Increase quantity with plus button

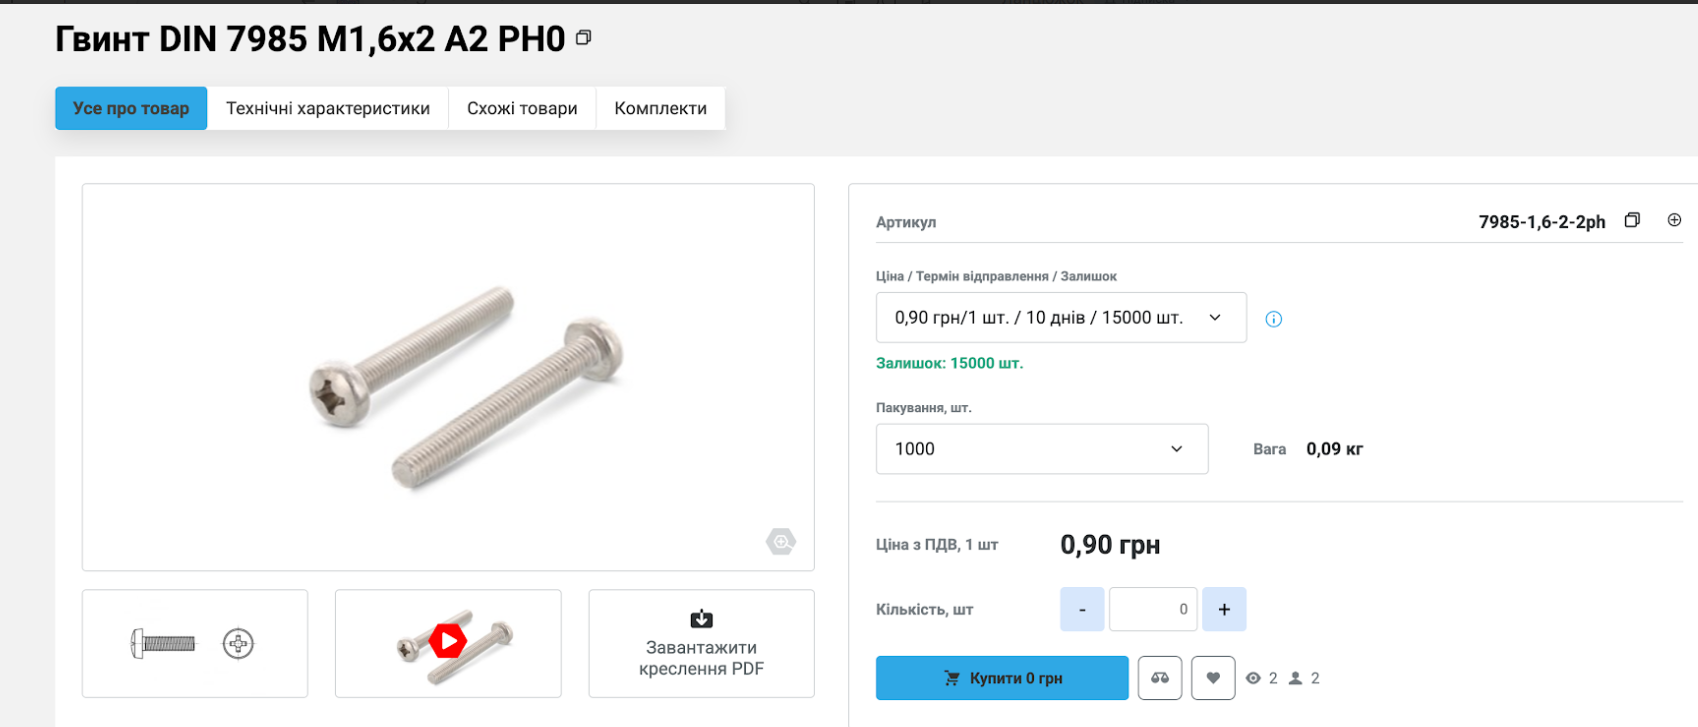point(1224,609)
